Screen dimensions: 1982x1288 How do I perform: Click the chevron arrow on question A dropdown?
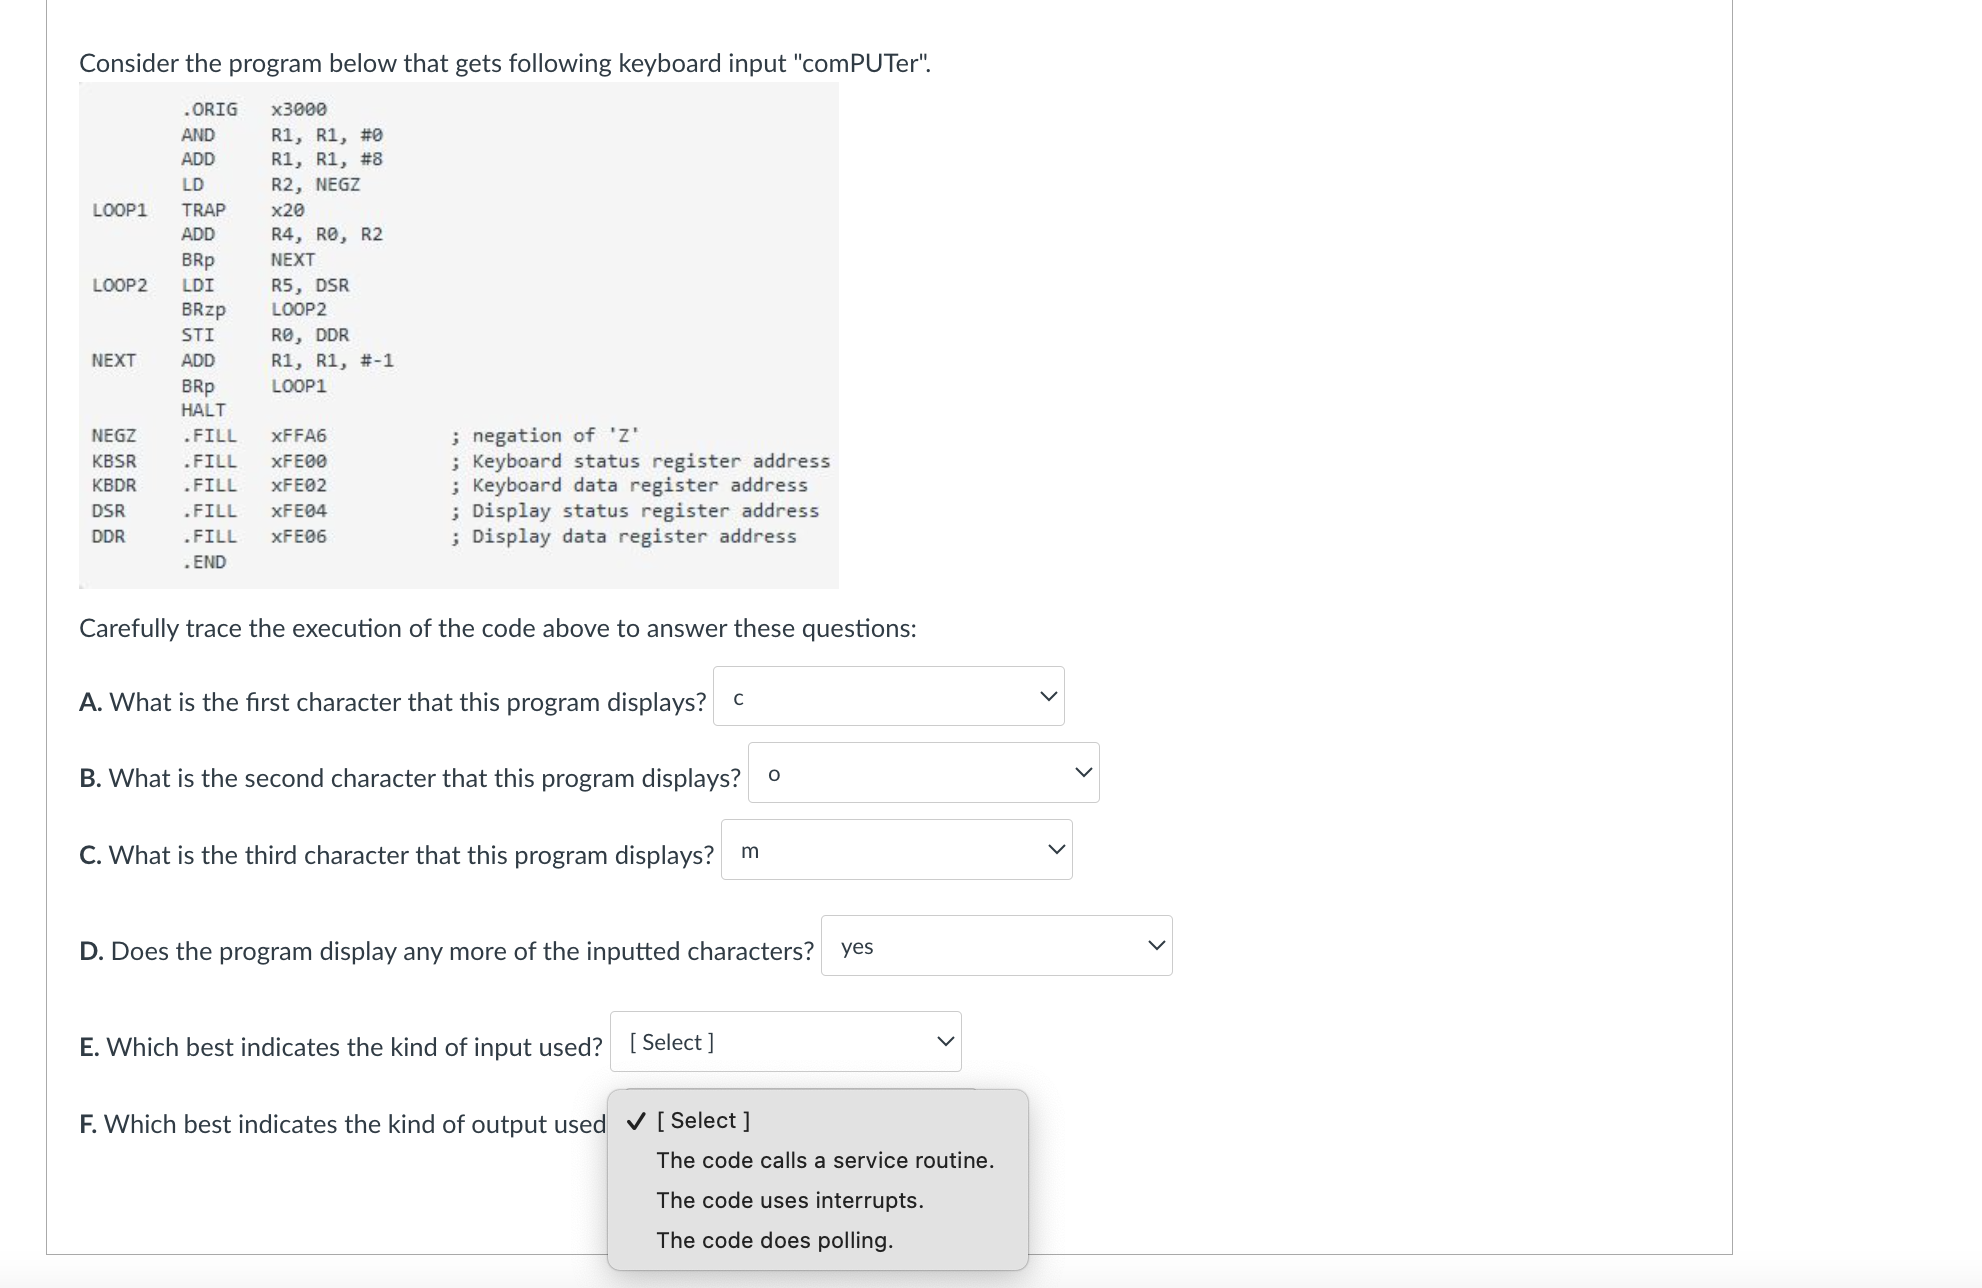[x=1047, y=696]
